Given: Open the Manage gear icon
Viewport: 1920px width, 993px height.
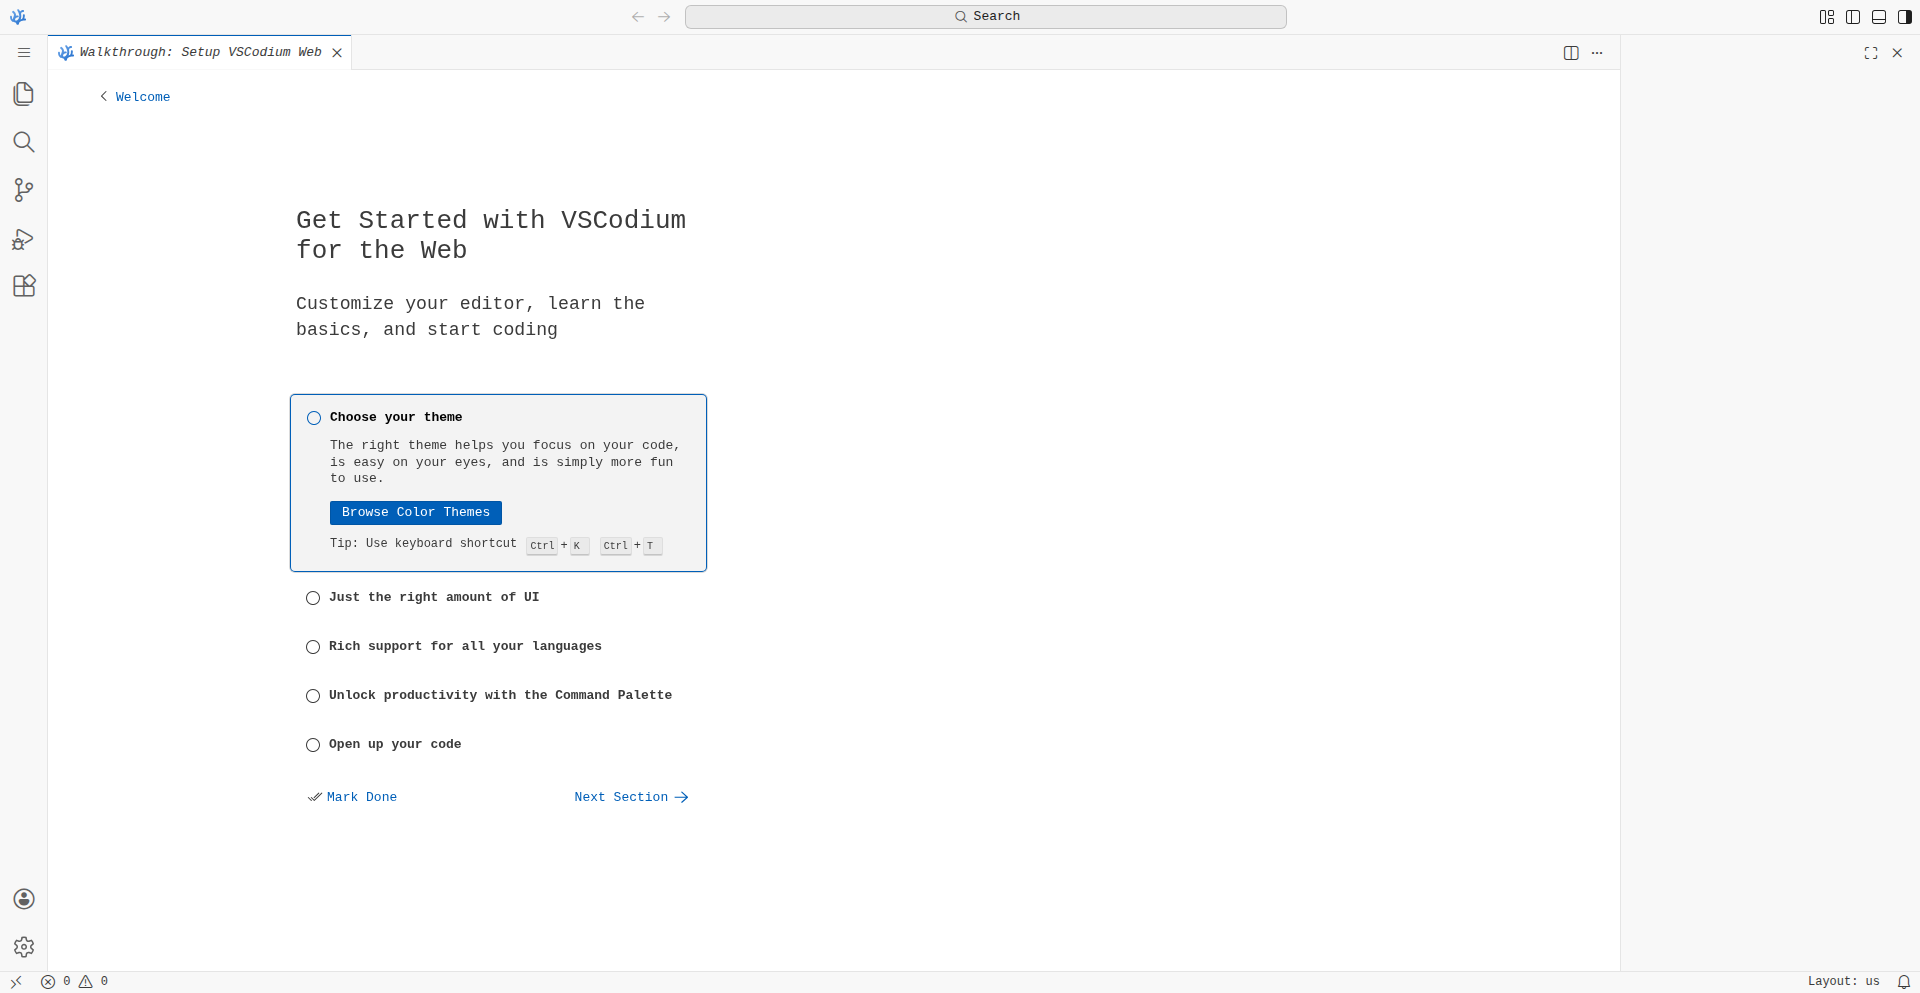Looking at the screenshot, I should coord(24,947).
